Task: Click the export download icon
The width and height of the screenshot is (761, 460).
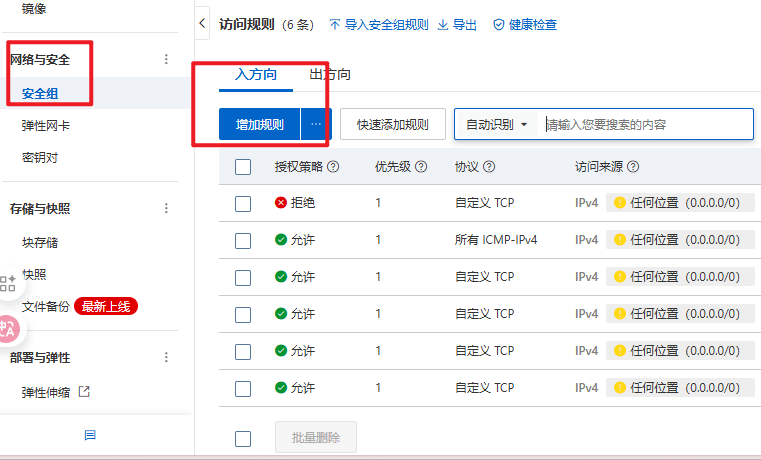Action: click(x=443, y=25)
